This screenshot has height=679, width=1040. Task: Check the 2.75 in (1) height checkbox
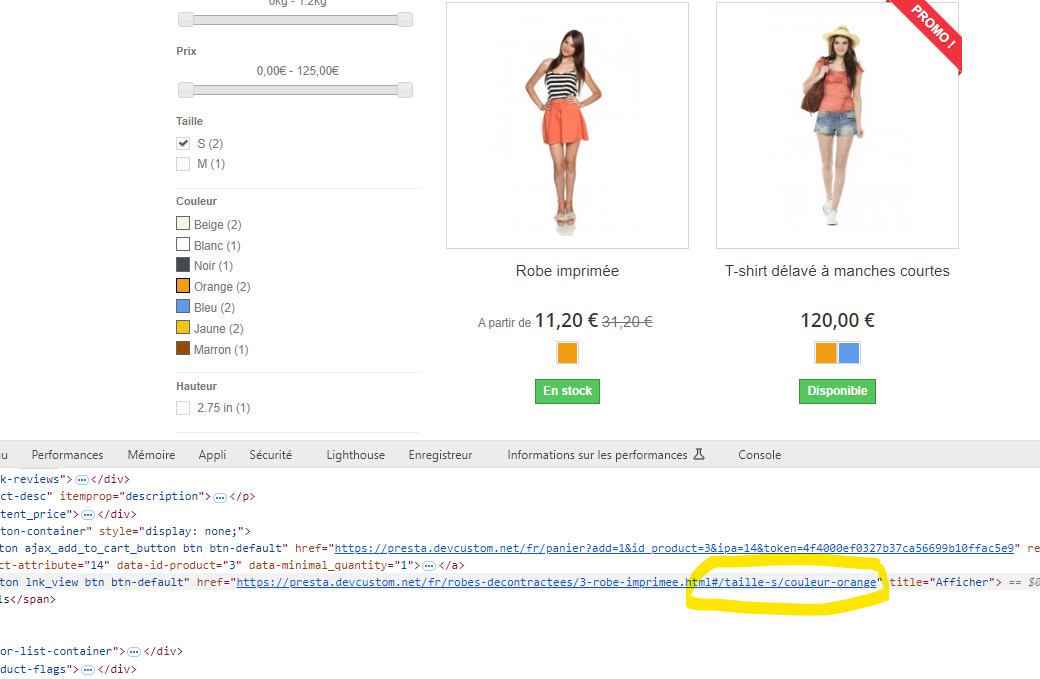point(183,408)
